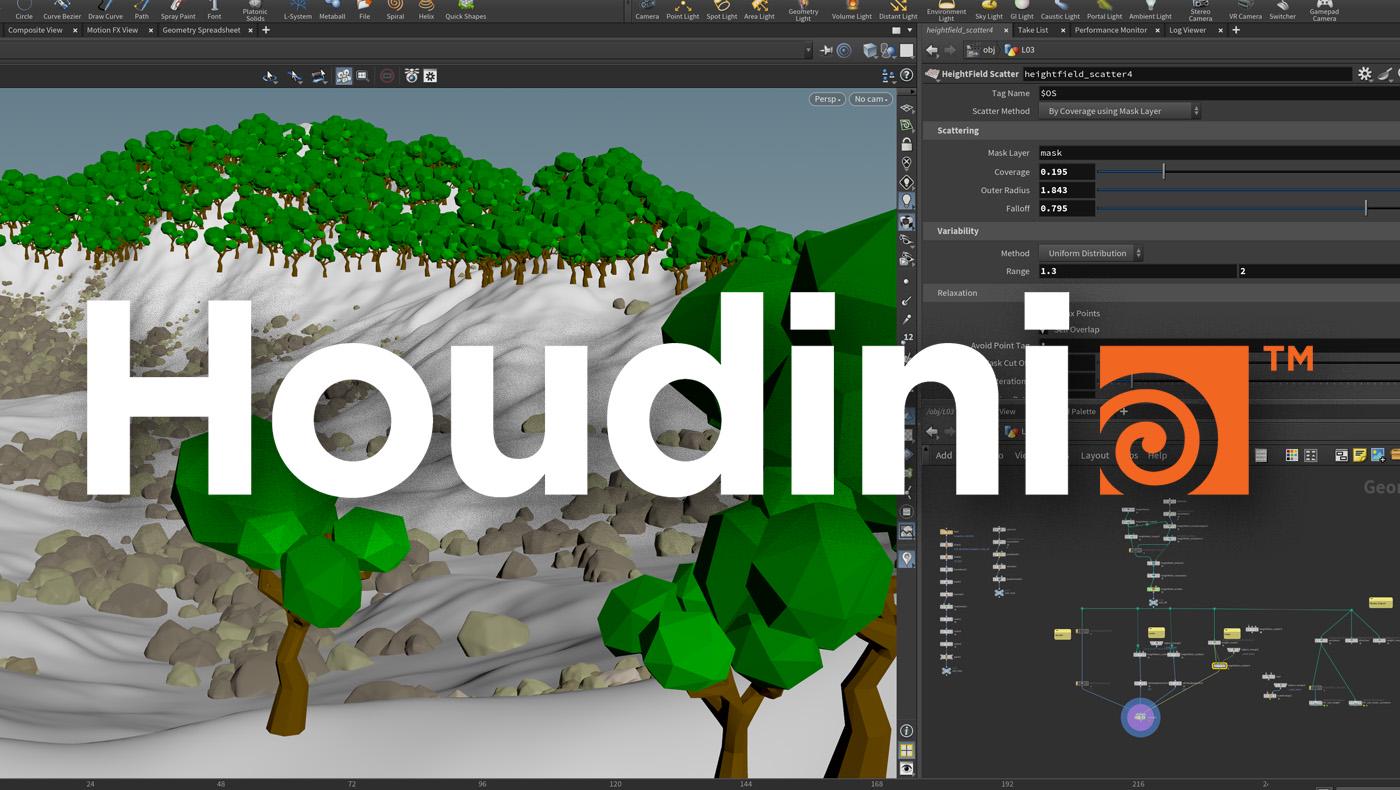Choose the Spray Paint shelf tool
This screenshot has width=1400, height=790.
(x=178, y=10)
